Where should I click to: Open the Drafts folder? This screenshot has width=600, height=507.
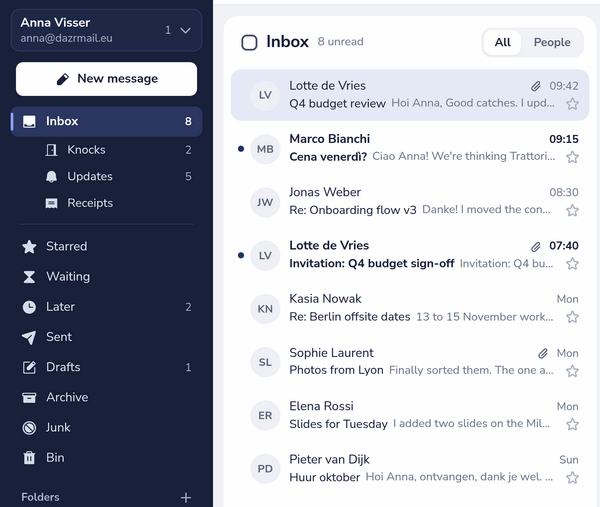coord(106,367)
